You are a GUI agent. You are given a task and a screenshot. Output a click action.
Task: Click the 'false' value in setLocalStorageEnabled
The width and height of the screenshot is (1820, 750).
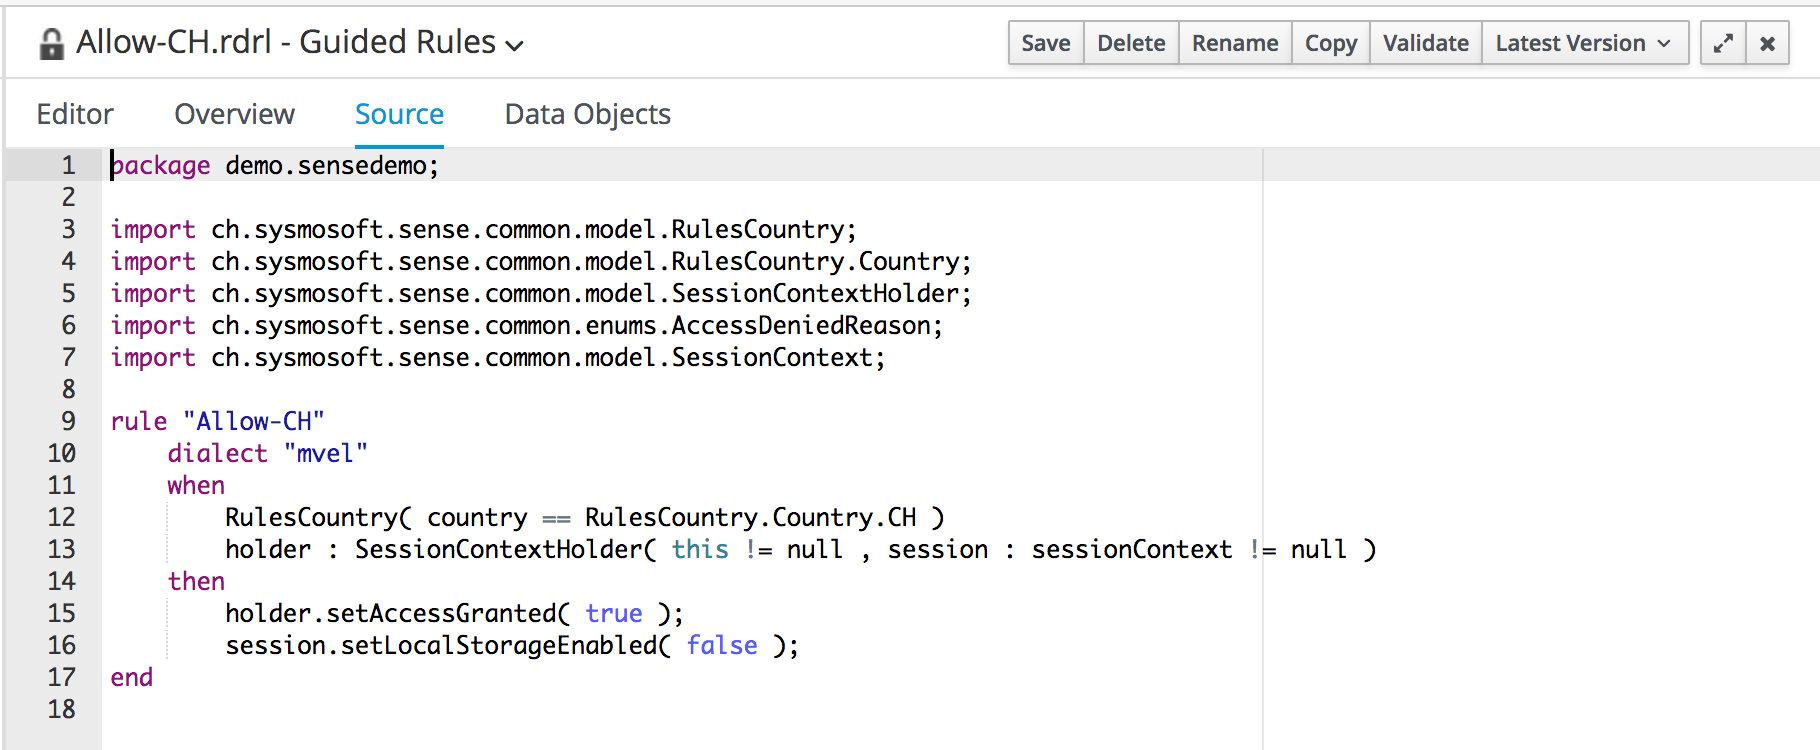click(721, 645)
